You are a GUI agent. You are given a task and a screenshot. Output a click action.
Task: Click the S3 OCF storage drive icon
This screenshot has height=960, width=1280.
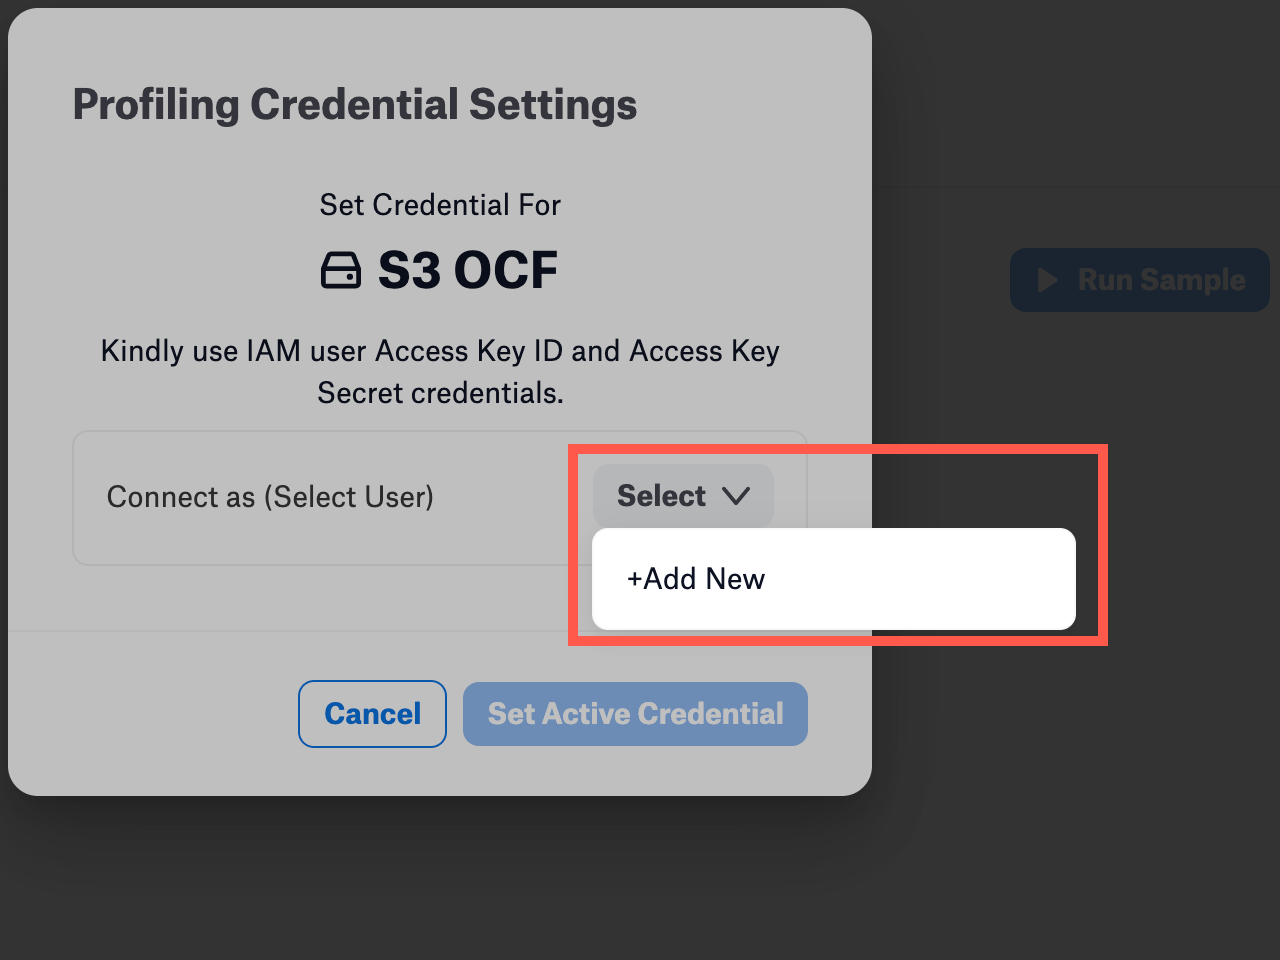point(340,270)
